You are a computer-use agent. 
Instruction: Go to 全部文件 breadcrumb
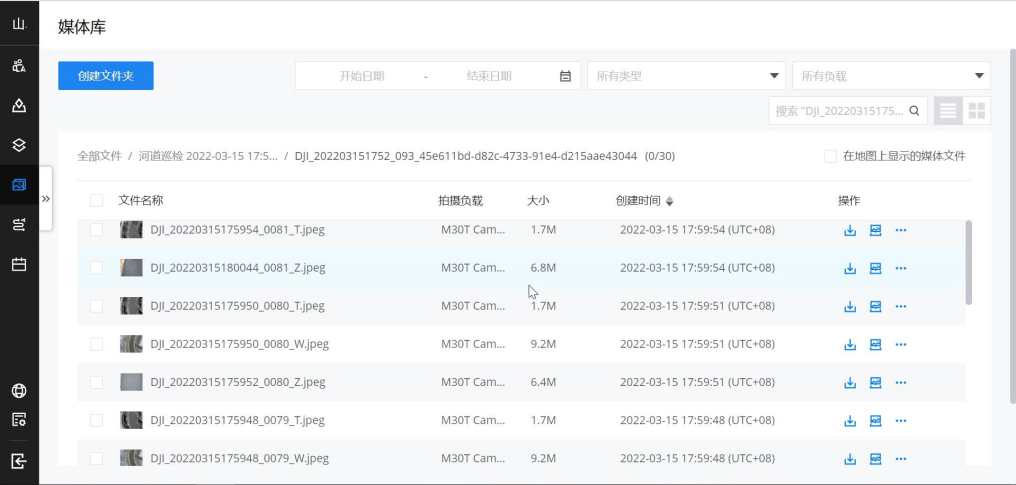100,156
